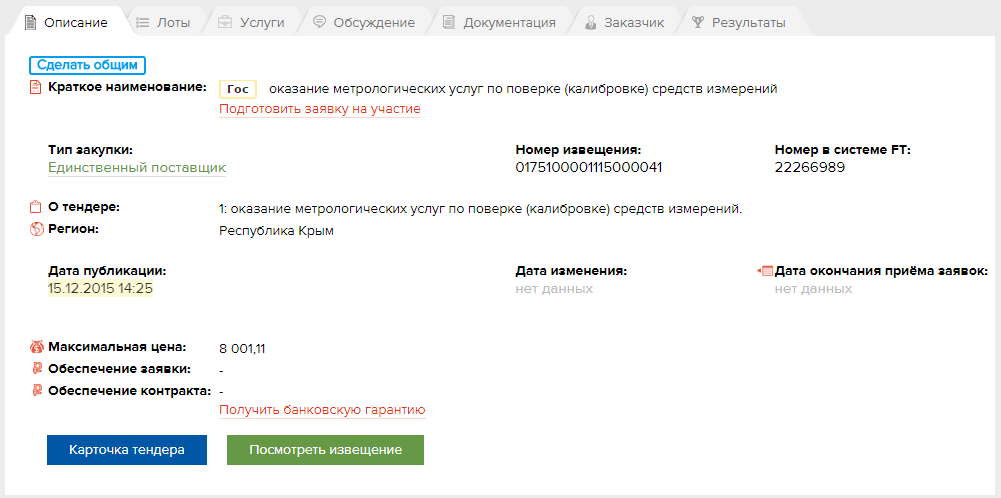The image size is (1001, 498).
Task: Click the Максимальная цена label
Action: click(x=117, y=347)
